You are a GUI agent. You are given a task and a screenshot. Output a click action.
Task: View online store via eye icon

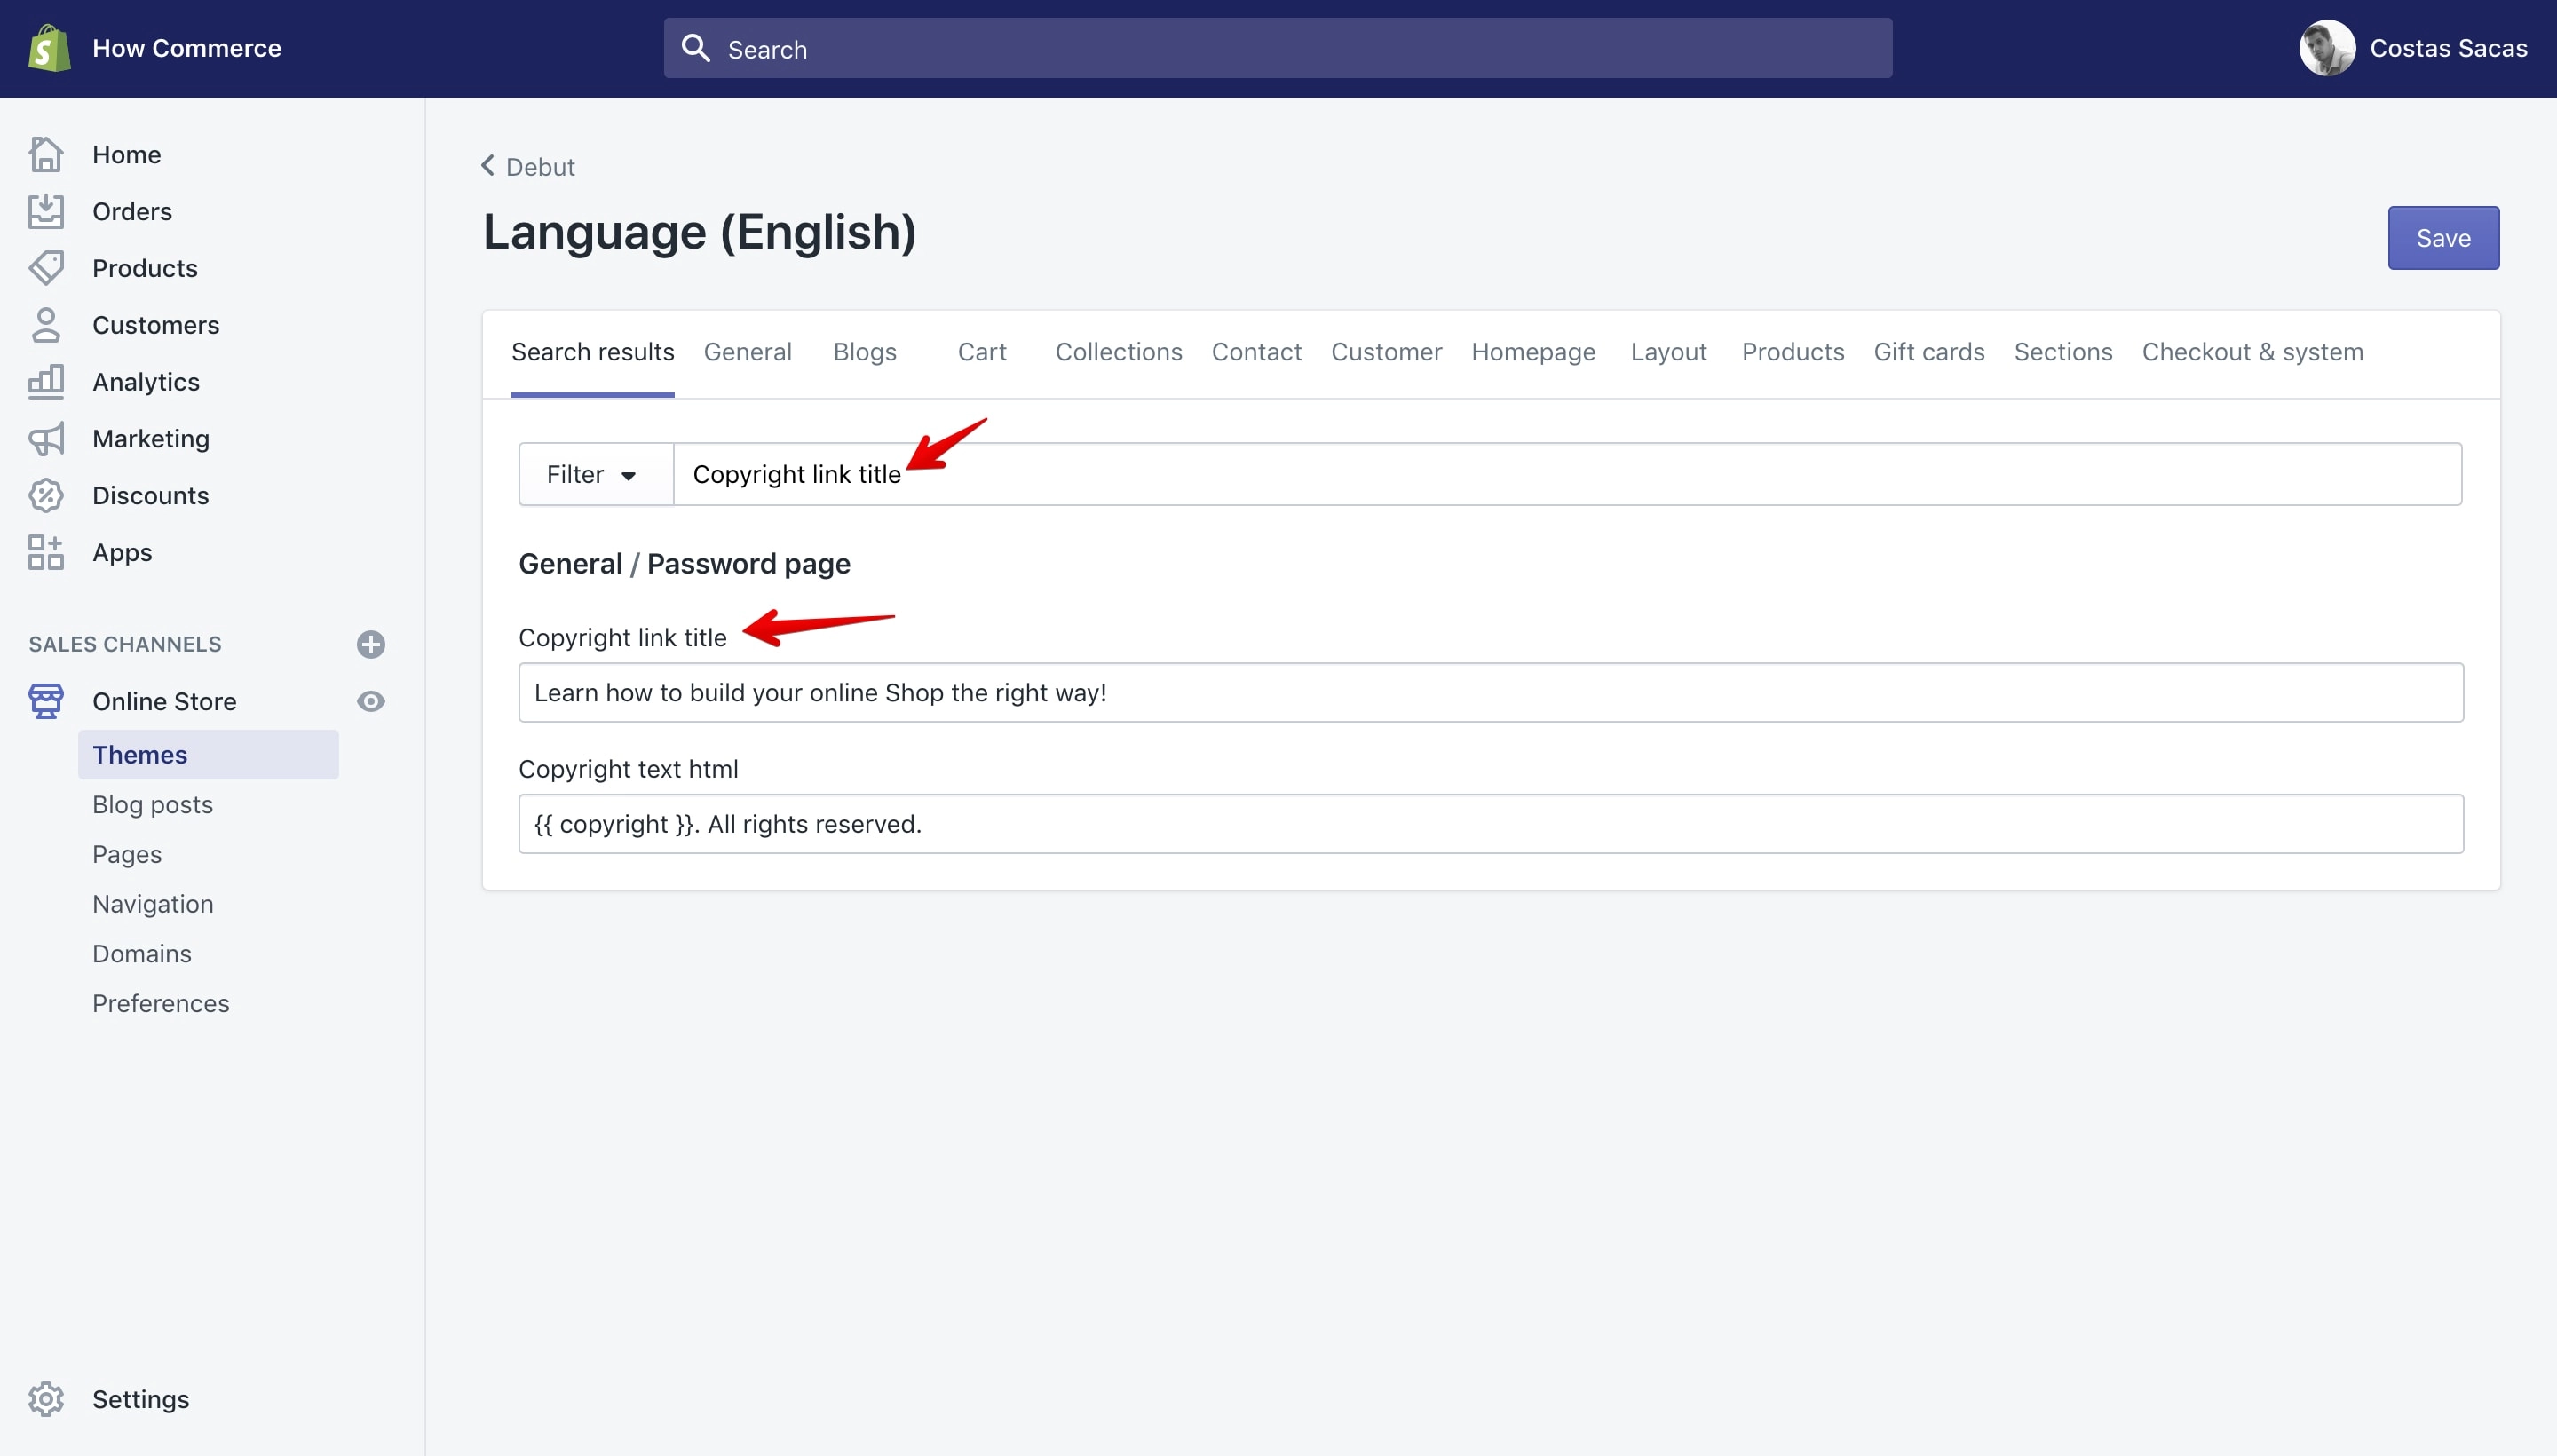[x=371, y=701]
